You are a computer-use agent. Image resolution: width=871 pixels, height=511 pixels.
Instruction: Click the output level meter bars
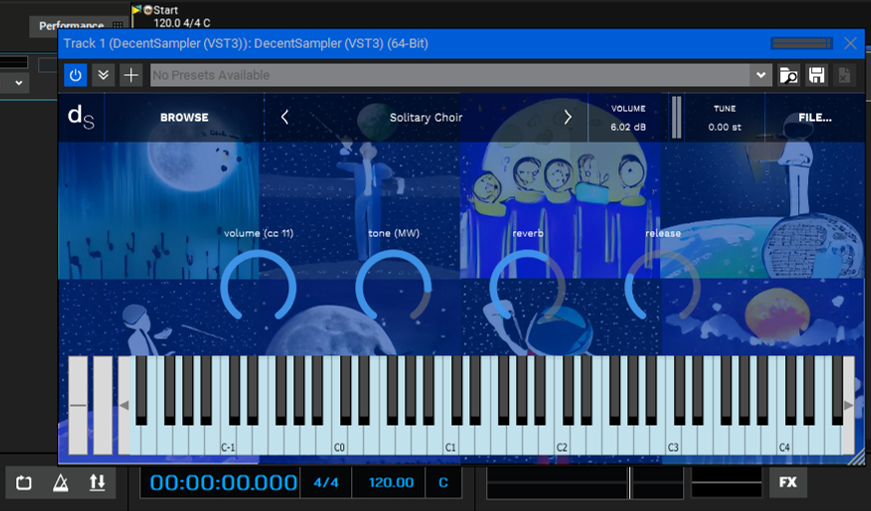(x=677, y=117)
